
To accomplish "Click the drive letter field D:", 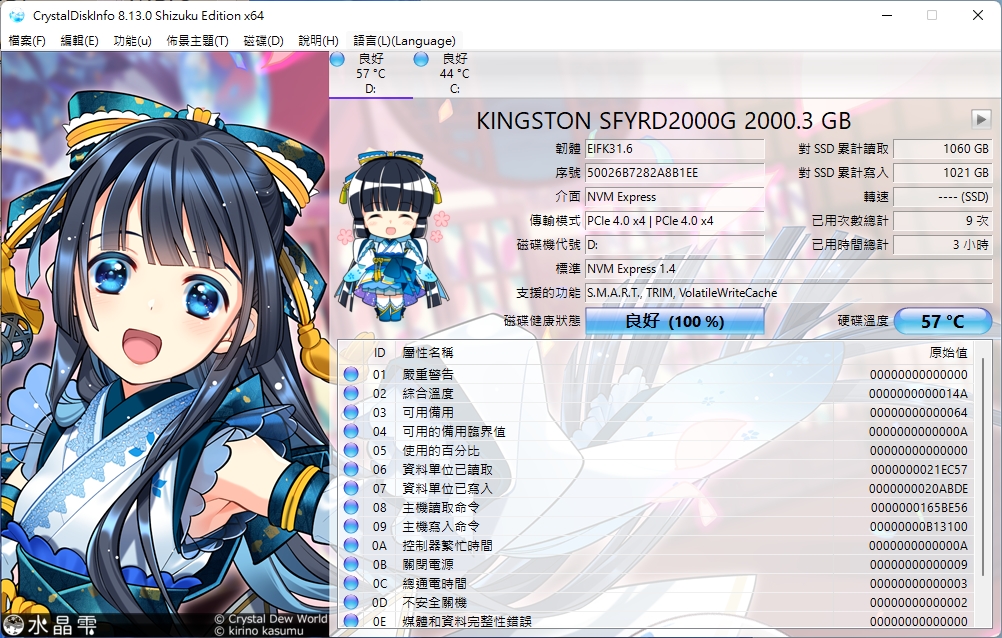I will 675,245.
